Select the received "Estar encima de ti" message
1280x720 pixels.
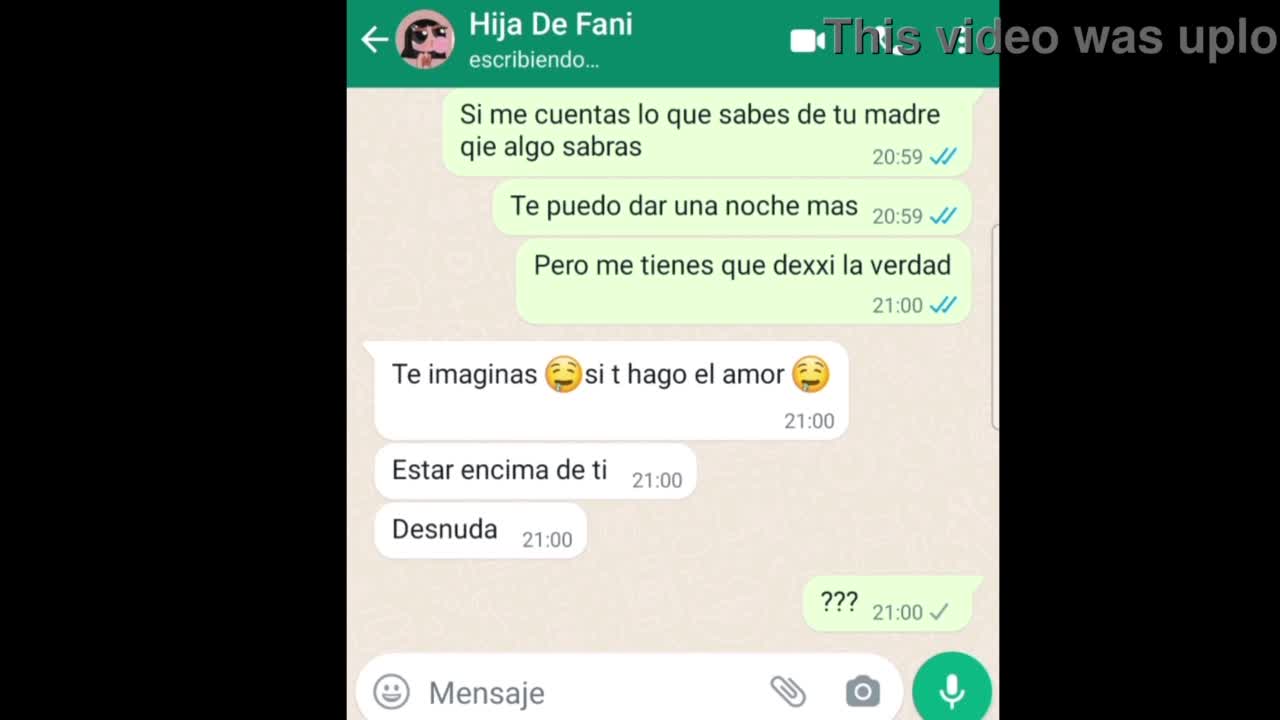coord(535,471)
